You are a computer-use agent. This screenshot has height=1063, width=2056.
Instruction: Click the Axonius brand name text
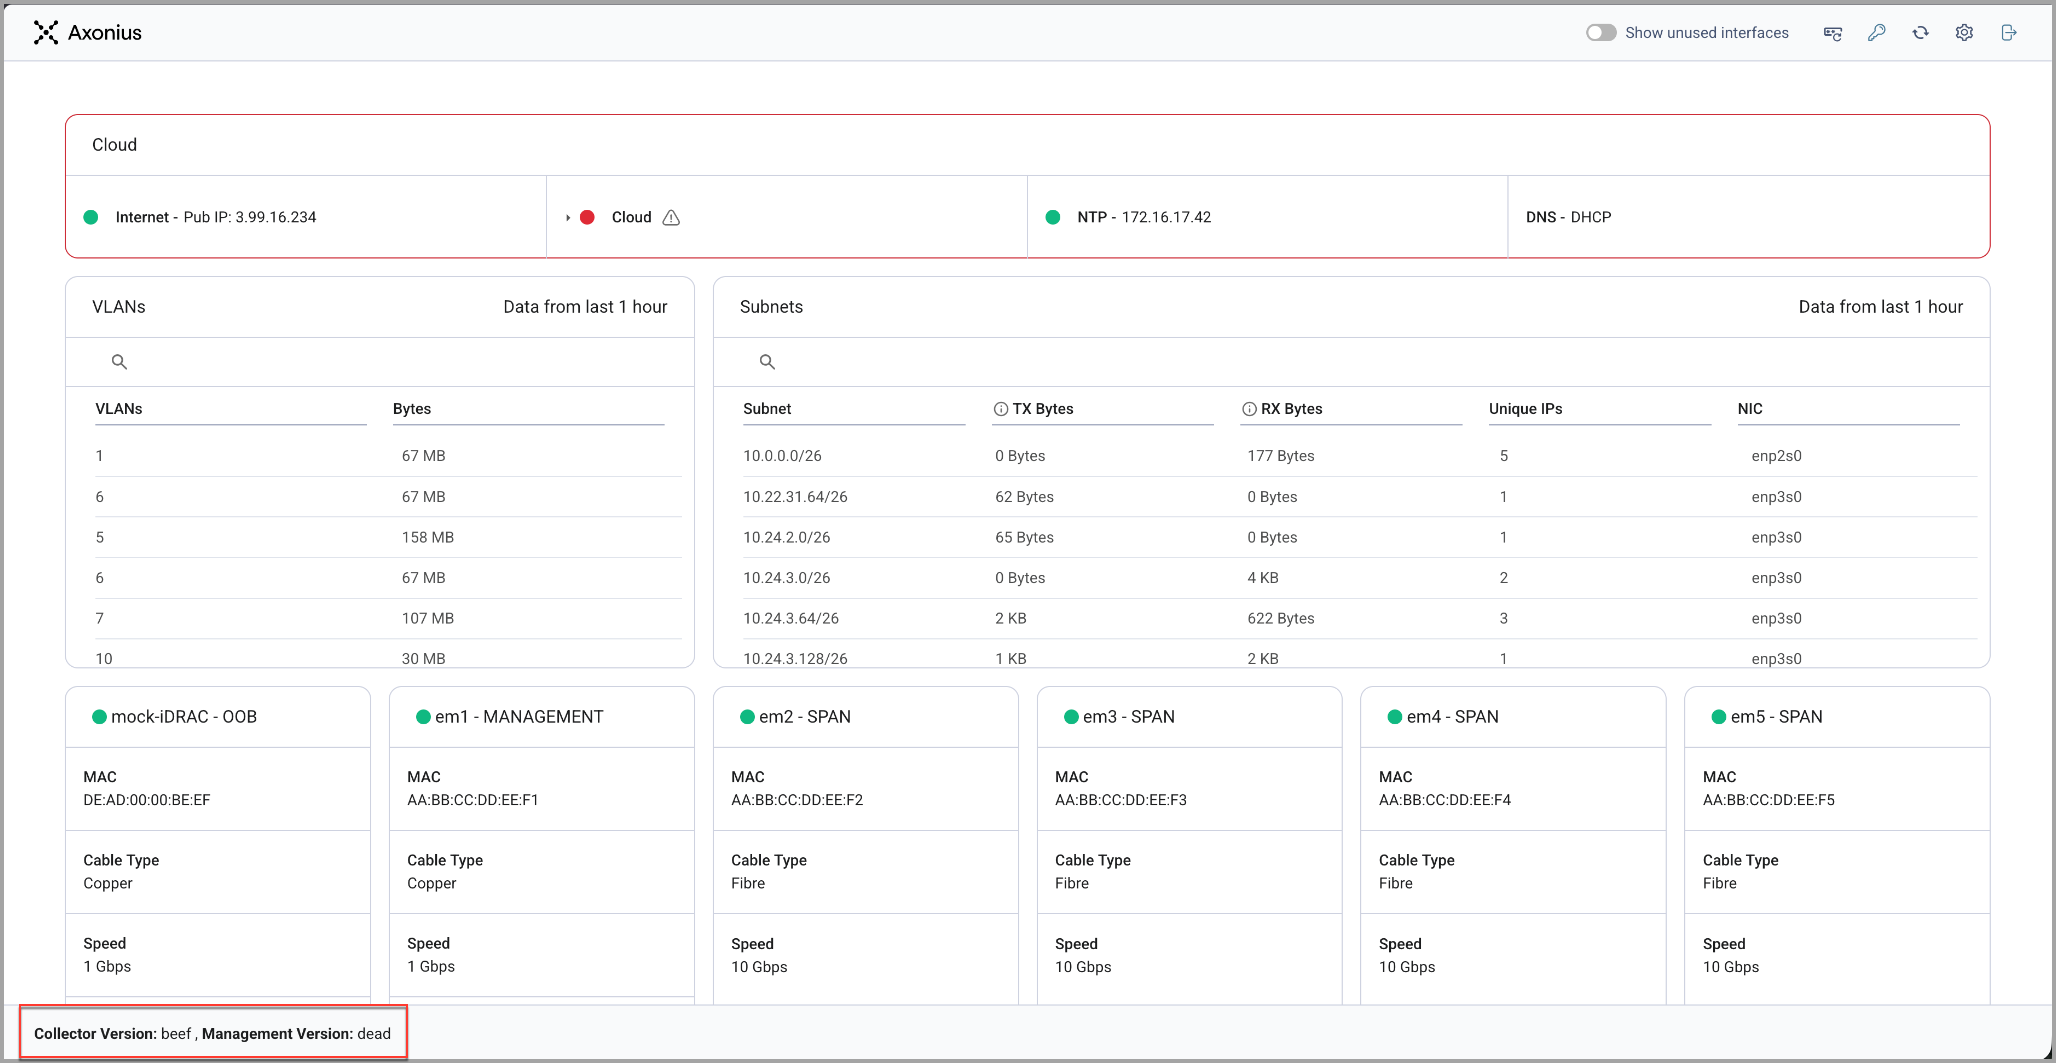(x=105, y=33)
